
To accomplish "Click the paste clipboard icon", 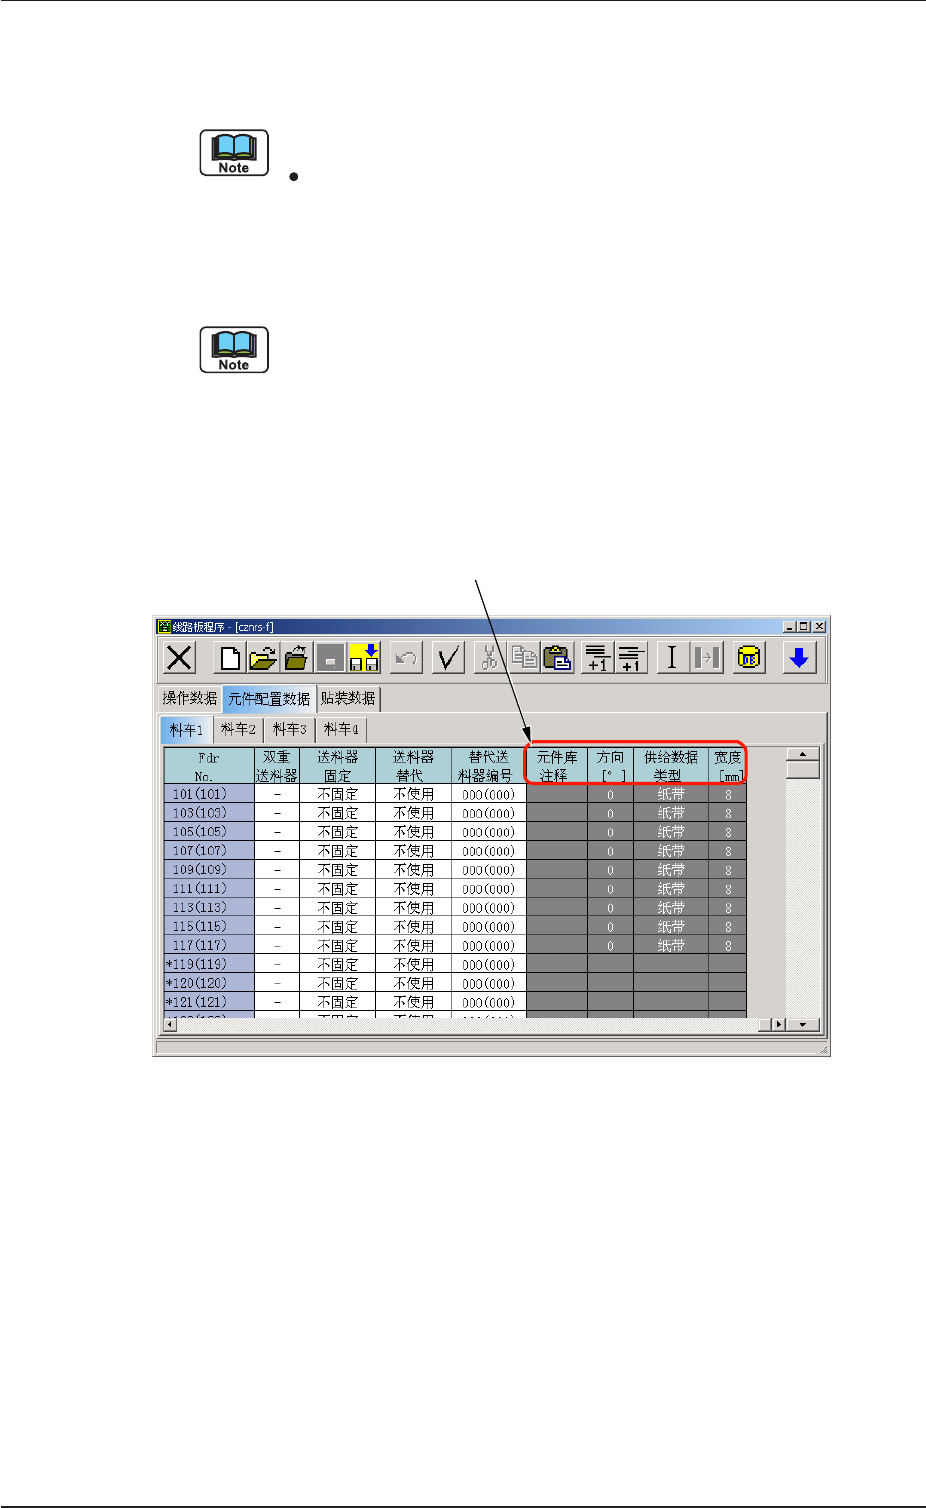I will click(558, 658).
